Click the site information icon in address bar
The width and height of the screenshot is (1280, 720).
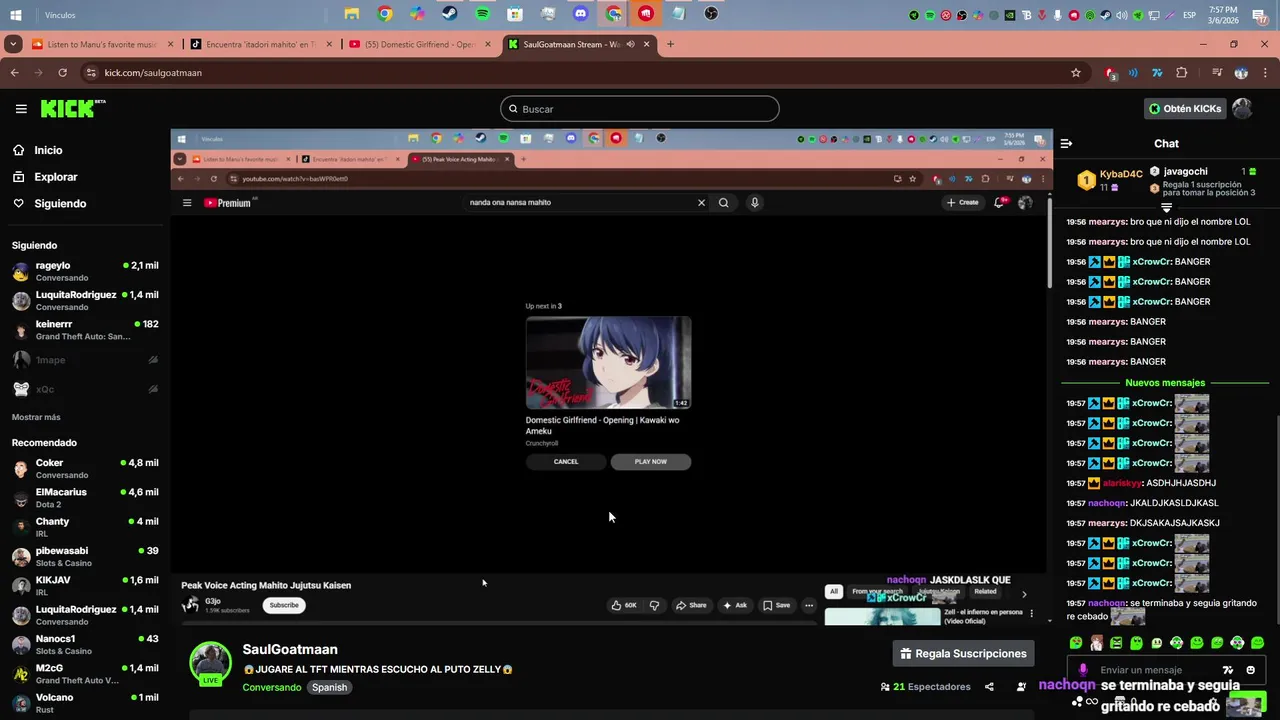pyautogui.click(x=91, y=73)
